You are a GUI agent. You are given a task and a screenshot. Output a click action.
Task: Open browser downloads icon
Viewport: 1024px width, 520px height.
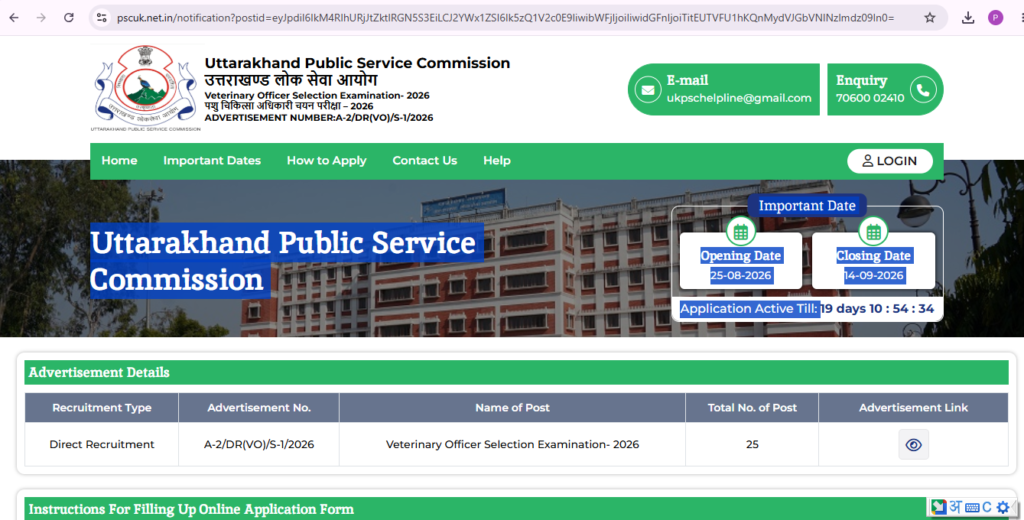(968, 18)
